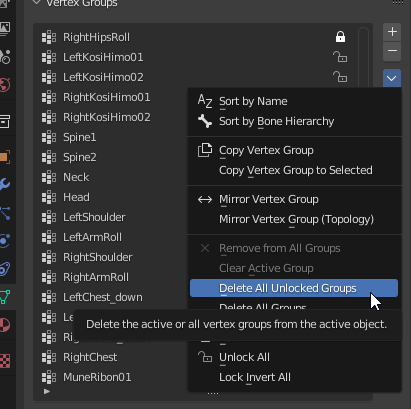
Task: Open the Output properties tab
Action: pyautogui.click(x=5, y=28)
